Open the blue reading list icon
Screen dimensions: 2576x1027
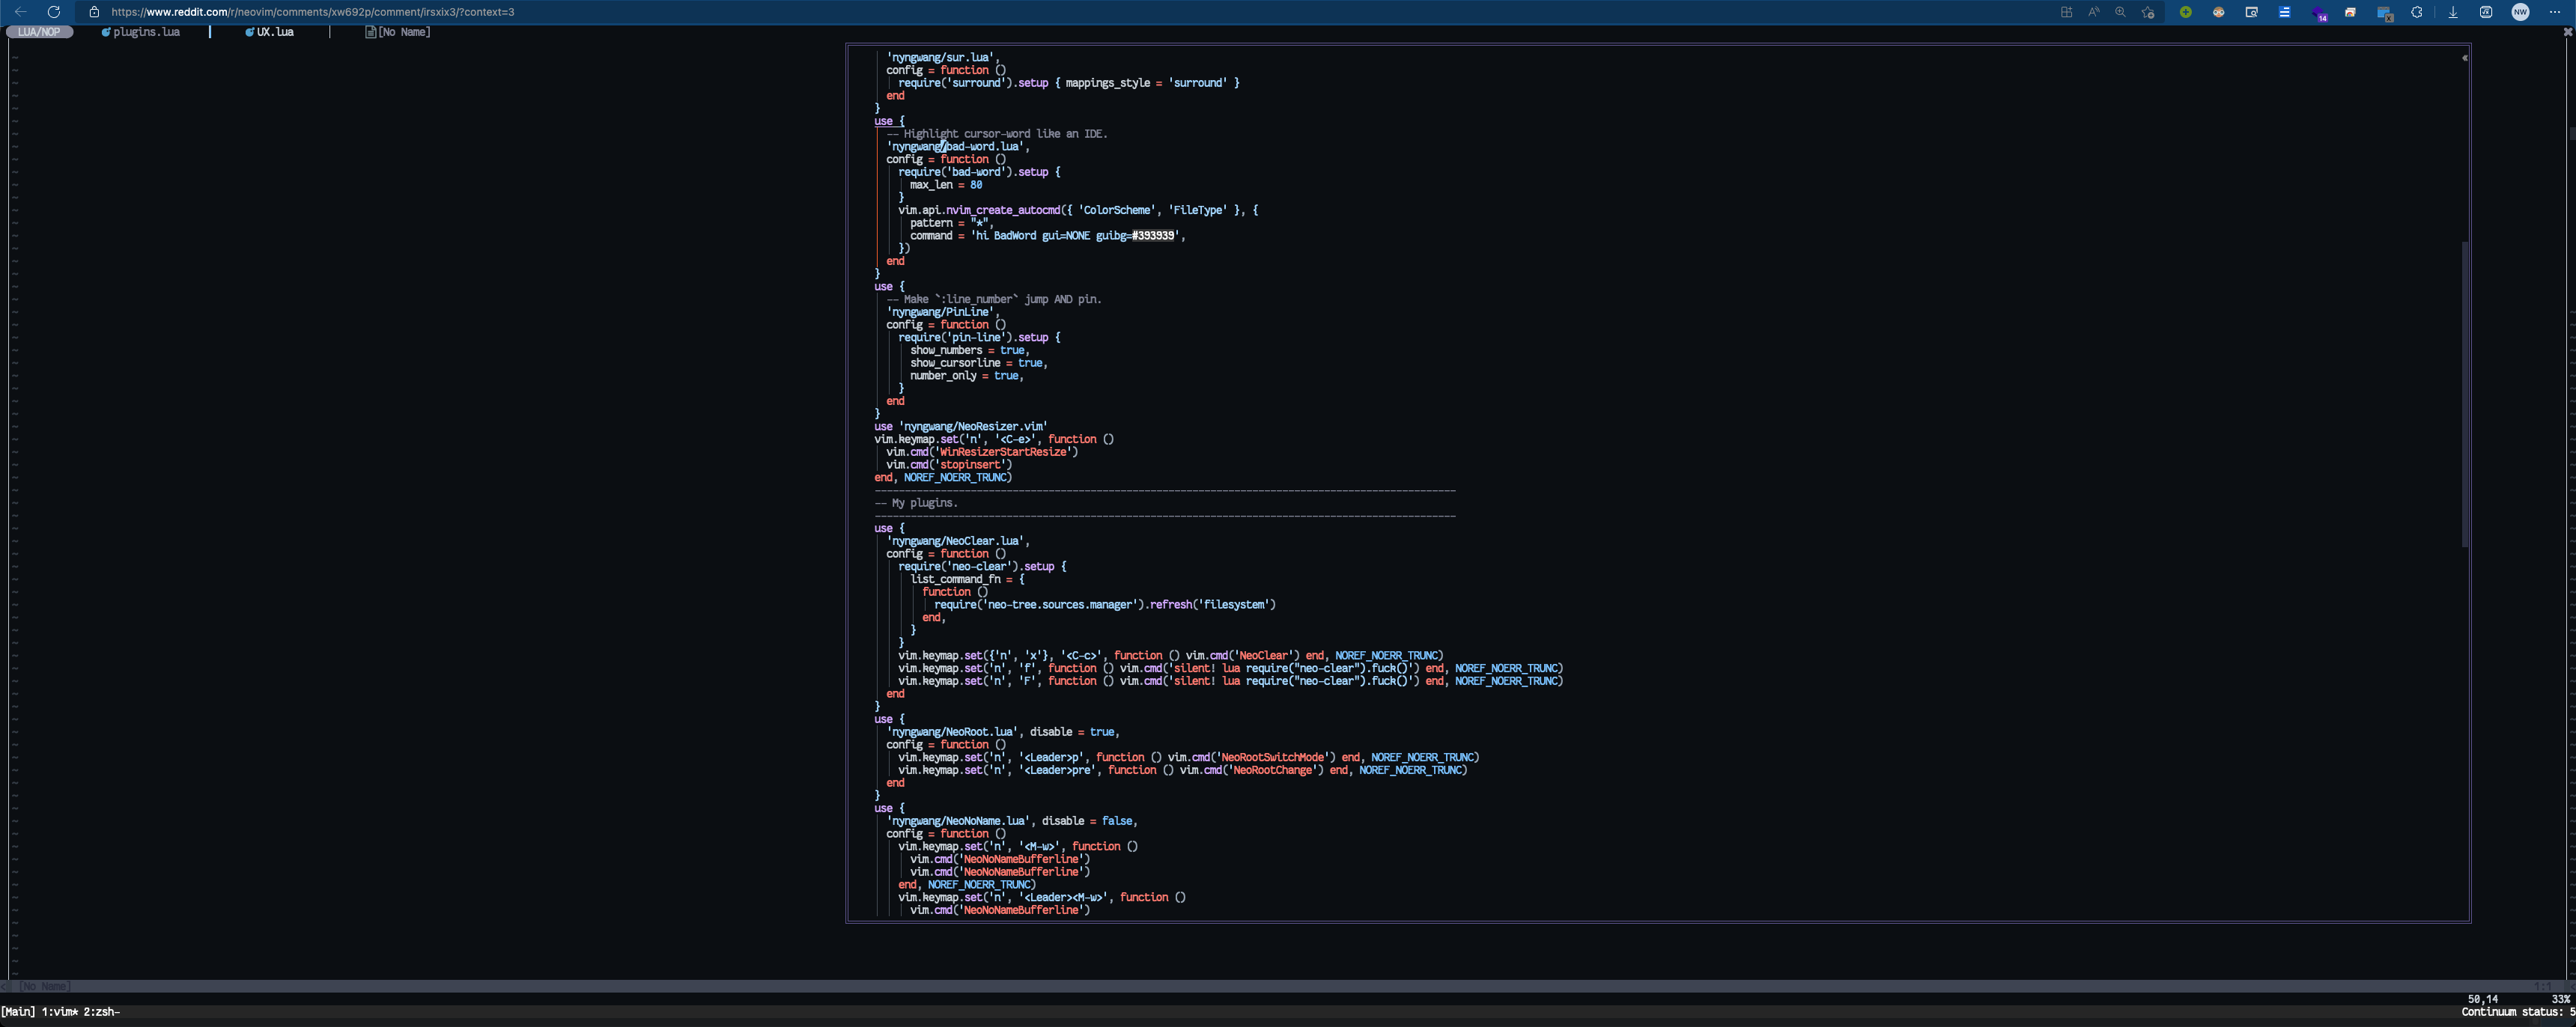(2286, 12)
